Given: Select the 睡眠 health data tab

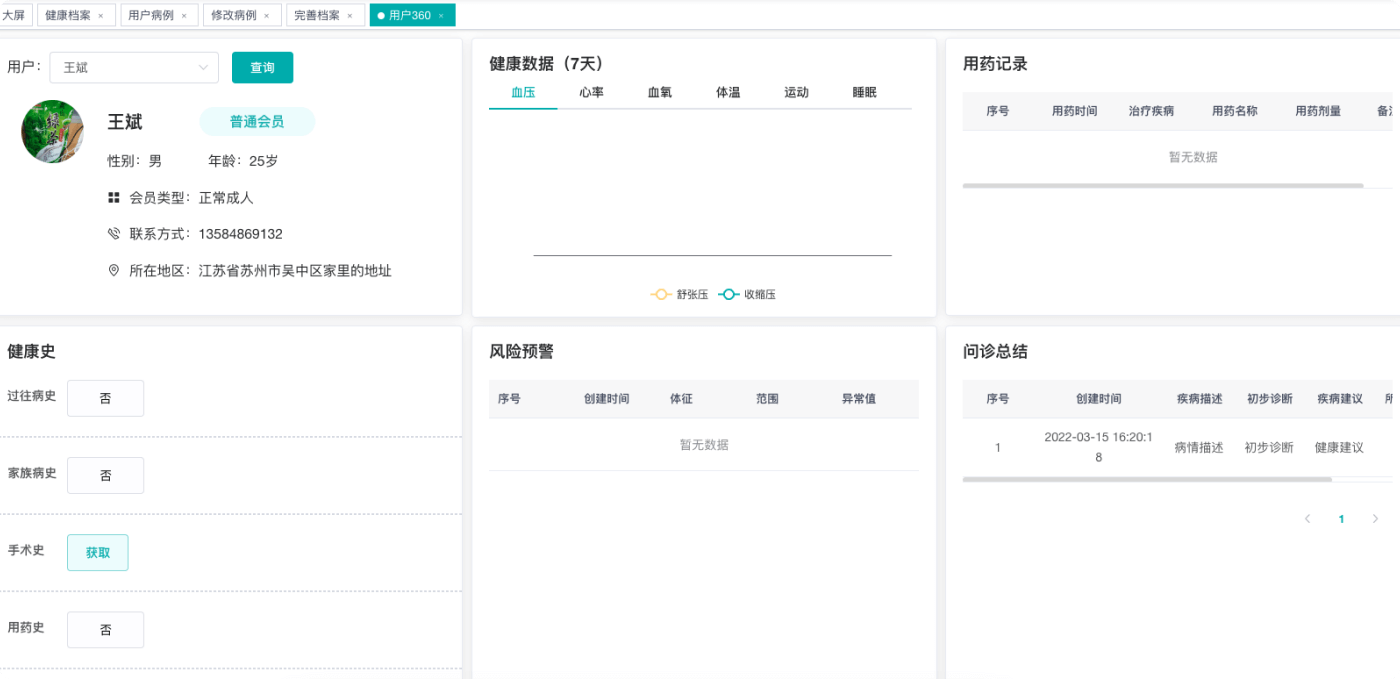Looking at the screenshot, I should pyautogui.click(x=864, y=93).
